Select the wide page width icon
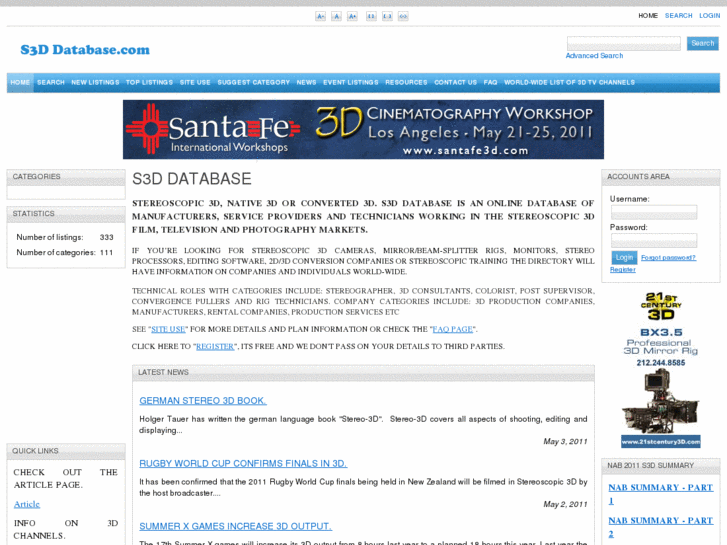Viewport: 727px width, 545px height. [x=387, y=16]
